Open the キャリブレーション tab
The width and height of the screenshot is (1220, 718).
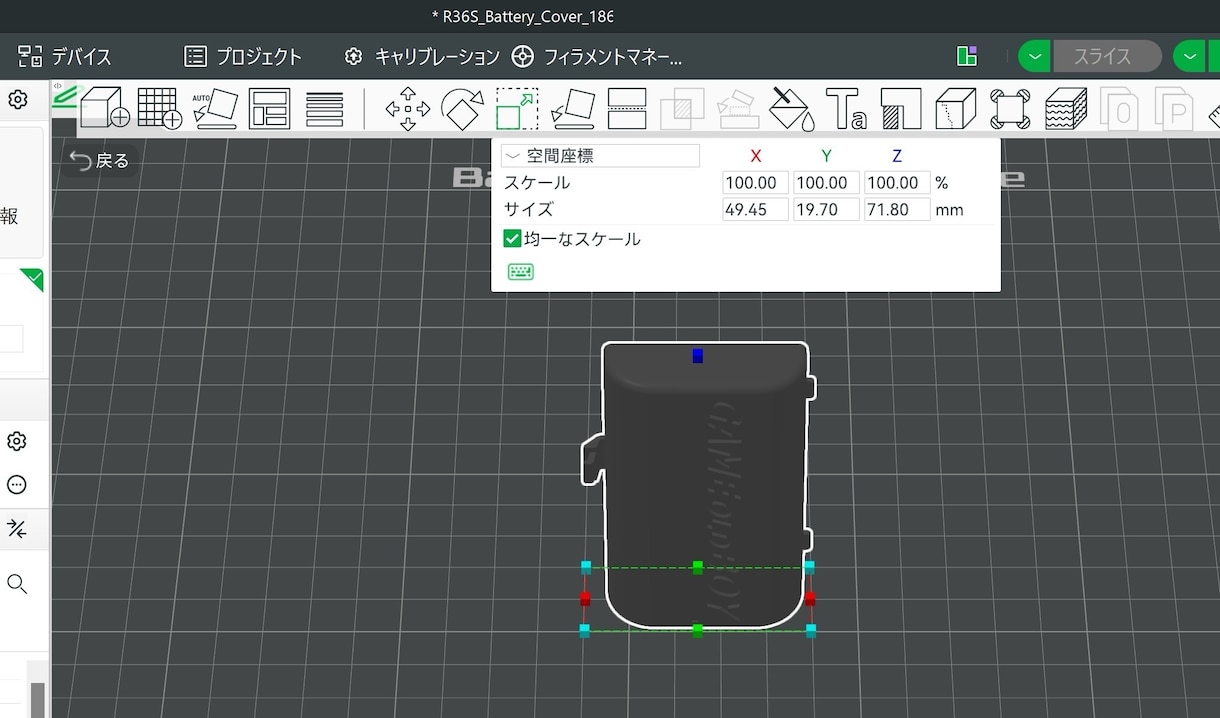pos(421,57)
